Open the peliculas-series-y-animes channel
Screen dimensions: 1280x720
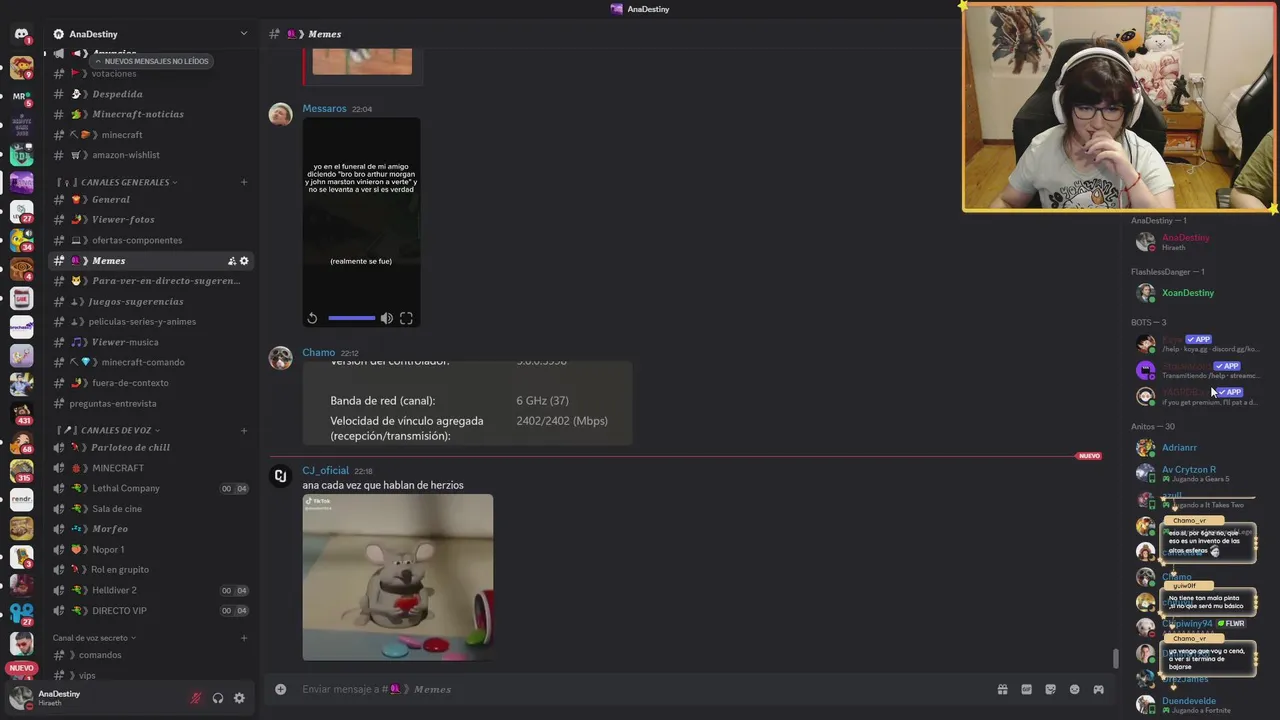click(150, 322)
